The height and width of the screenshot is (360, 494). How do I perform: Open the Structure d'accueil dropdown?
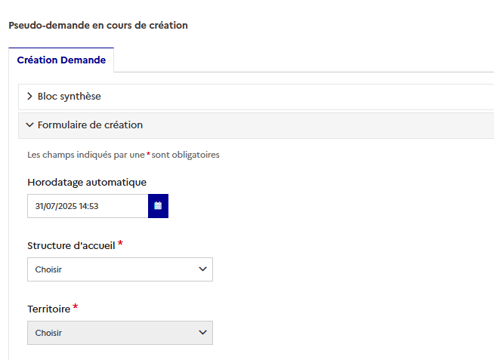coord(120,269)
